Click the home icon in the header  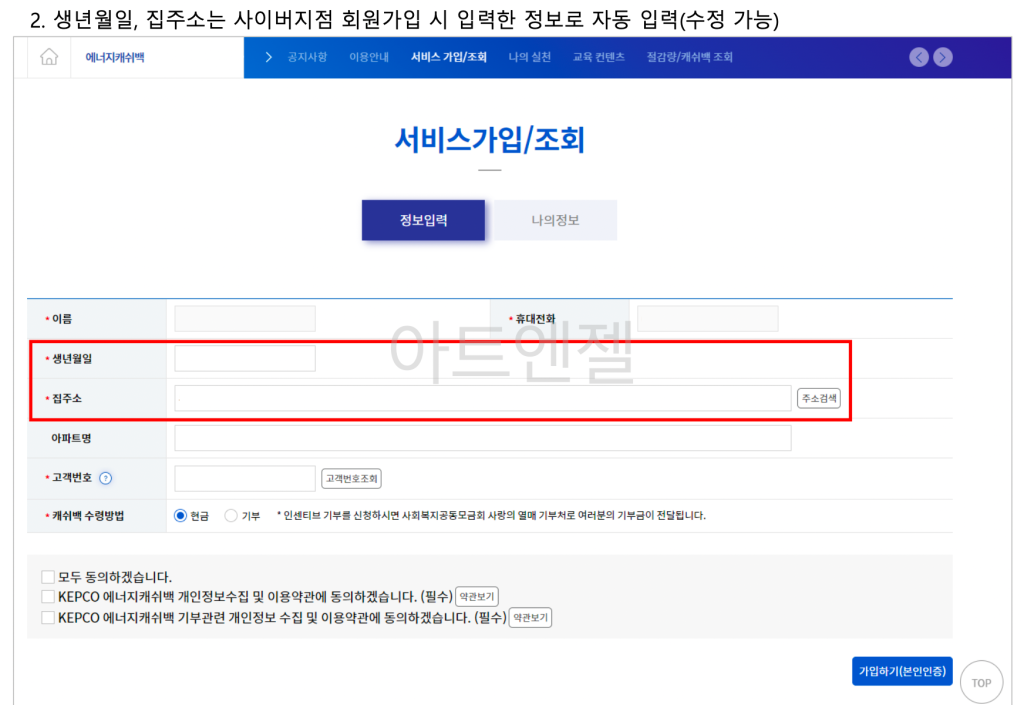(x=47, y=58)
